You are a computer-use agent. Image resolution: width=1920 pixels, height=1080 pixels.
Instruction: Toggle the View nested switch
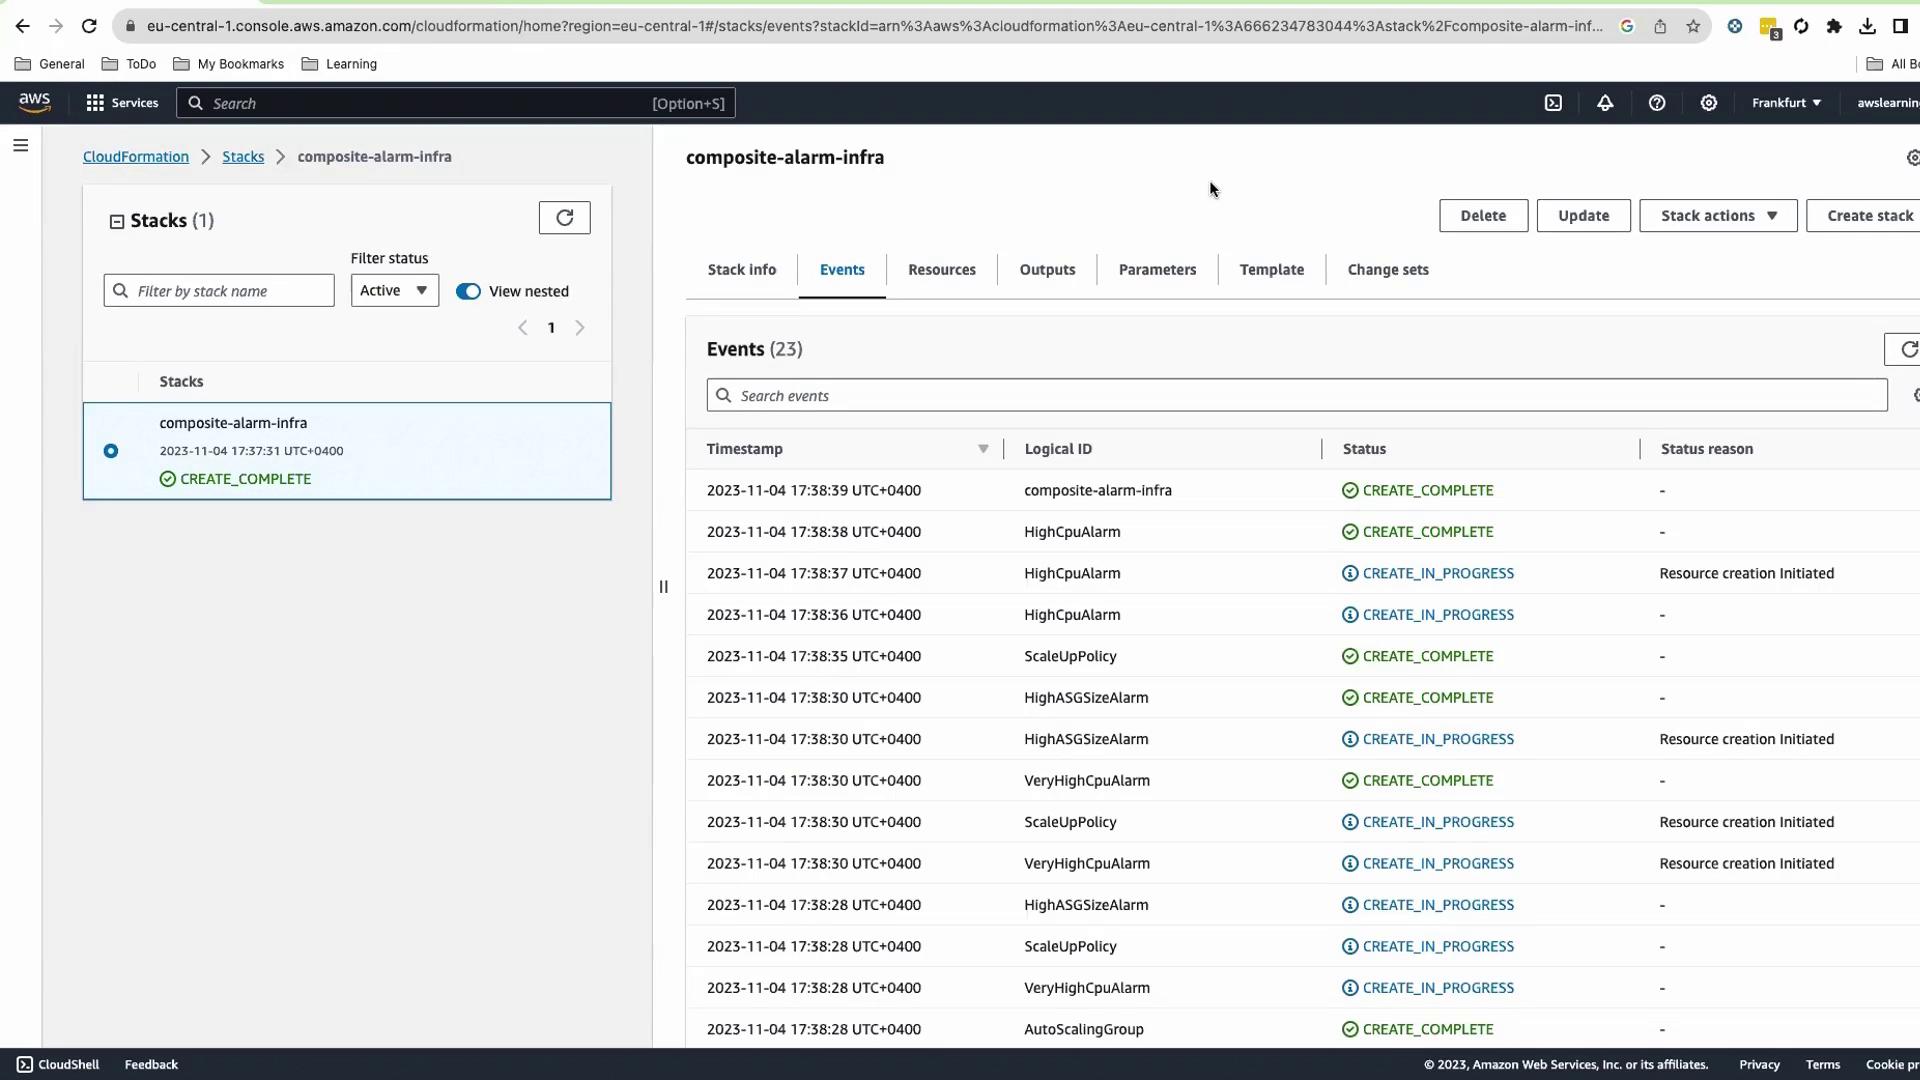coord(468,291)
